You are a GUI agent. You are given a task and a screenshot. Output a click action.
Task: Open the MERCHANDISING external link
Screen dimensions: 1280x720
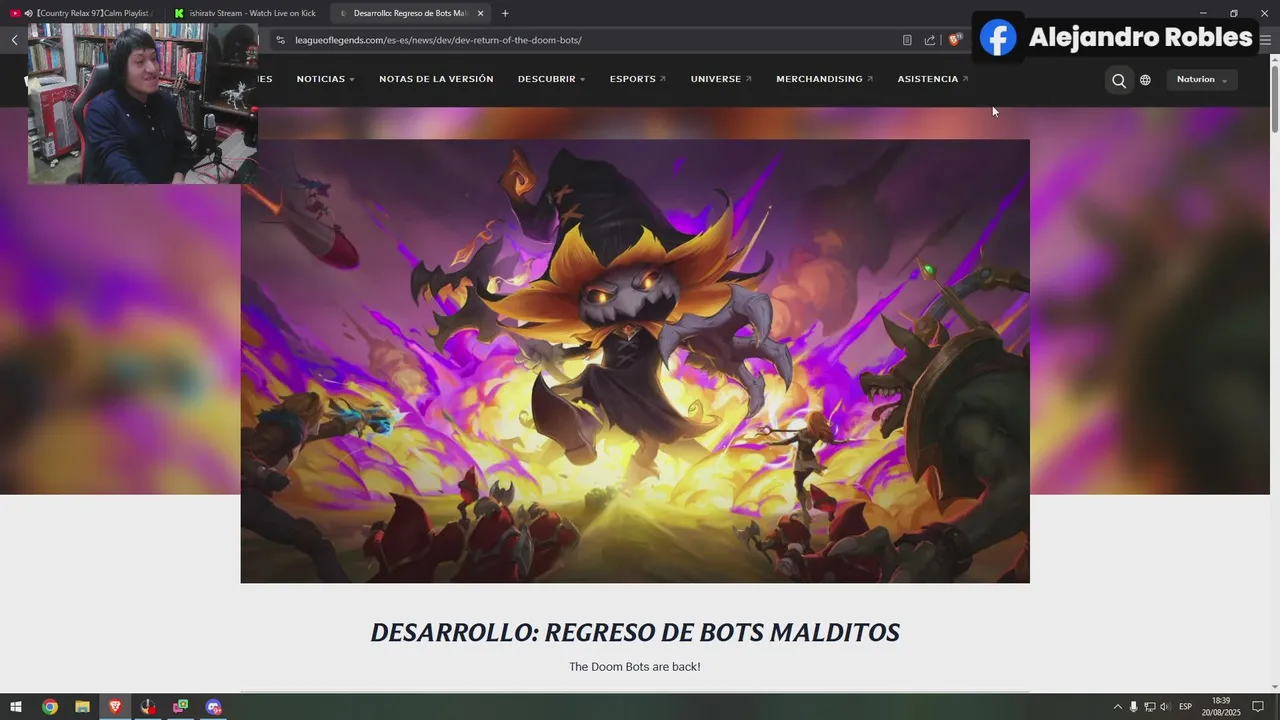pos(825,79)
